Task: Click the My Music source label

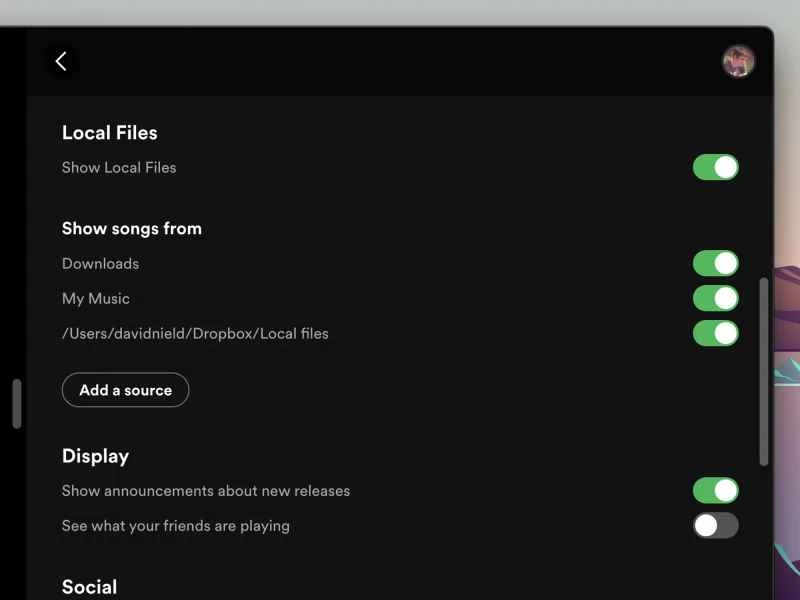Action: pos(95,298)
